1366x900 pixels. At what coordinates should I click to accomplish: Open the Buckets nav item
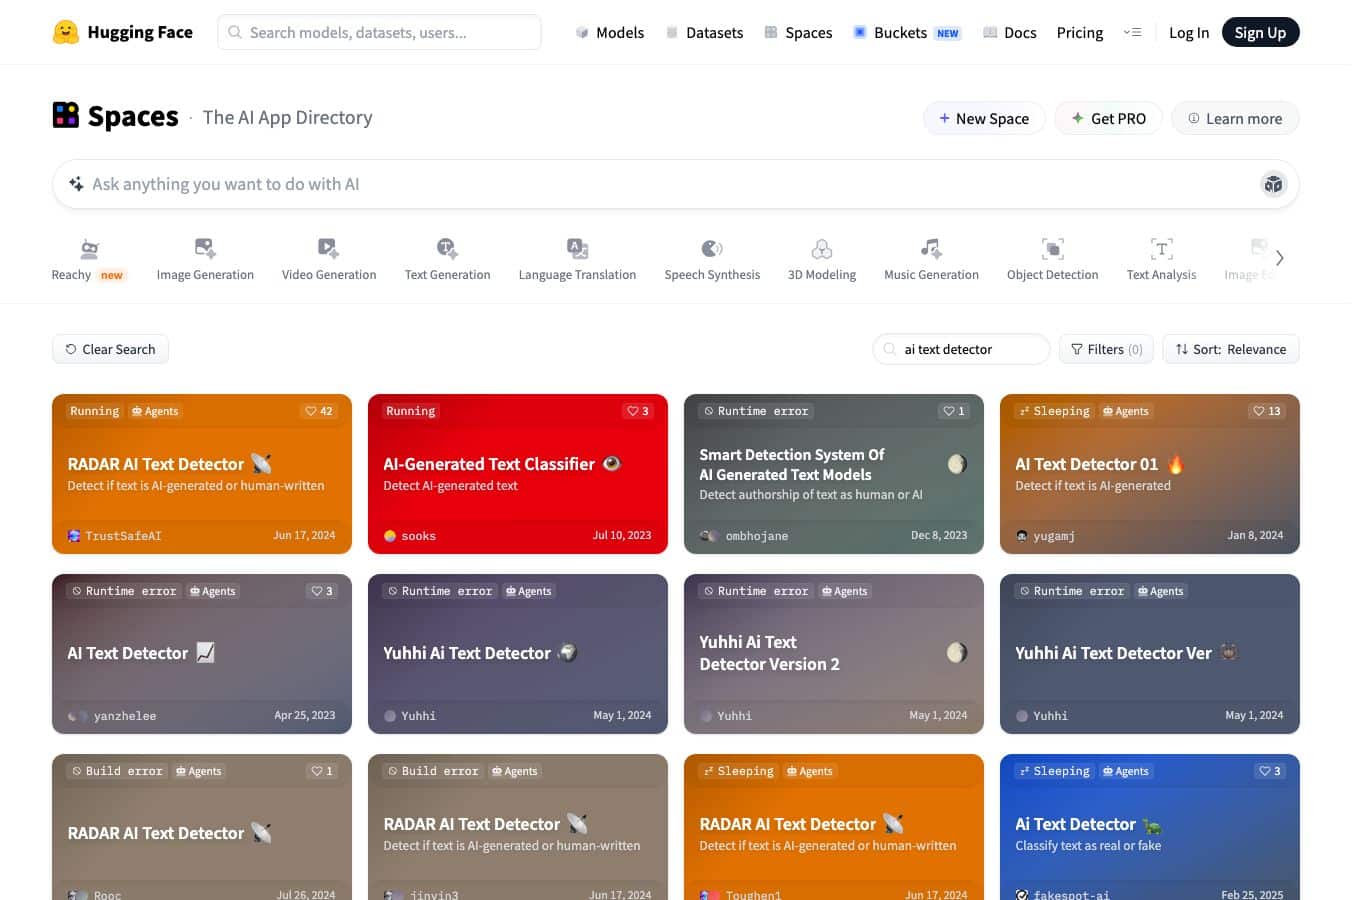tap(906, 32)
